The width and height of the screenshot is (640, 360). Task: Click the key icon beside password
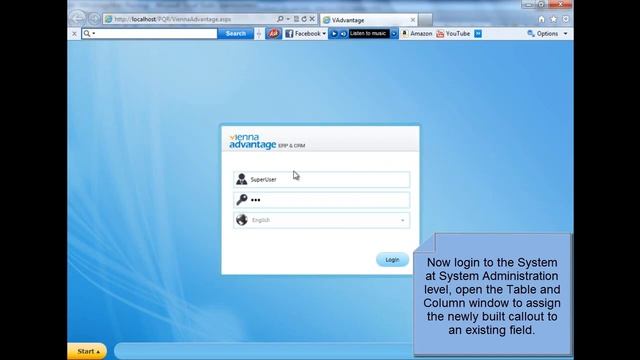[242, 200]
